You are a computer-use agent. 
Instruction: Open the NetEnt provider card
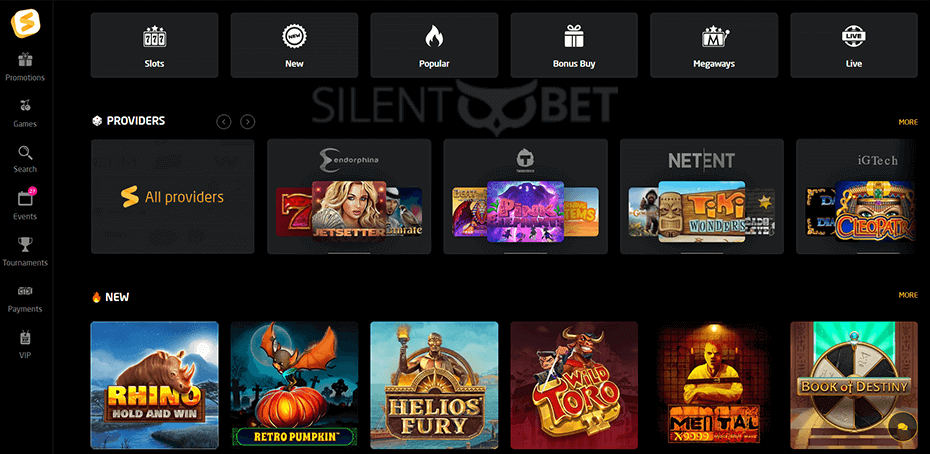pyautogui.click(x=702, y=196)
